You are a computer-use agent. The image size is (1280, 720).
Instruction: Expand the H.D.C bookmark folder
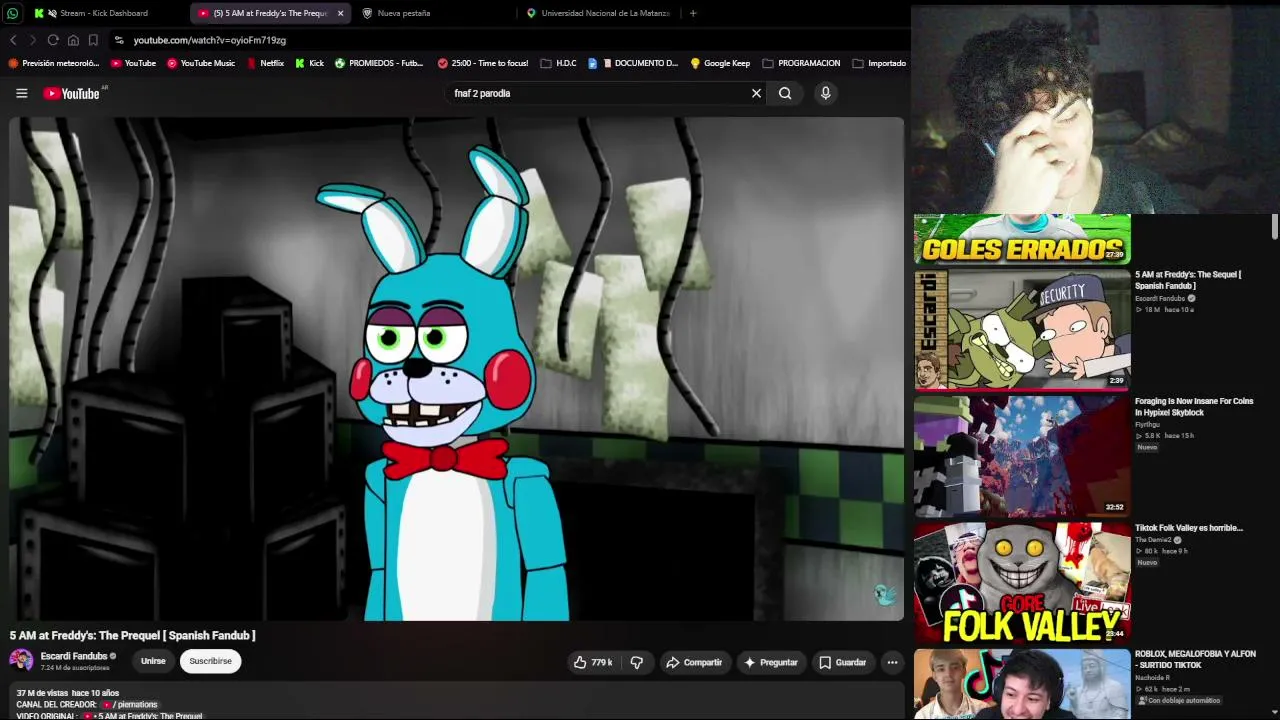[x=558, y=63]
